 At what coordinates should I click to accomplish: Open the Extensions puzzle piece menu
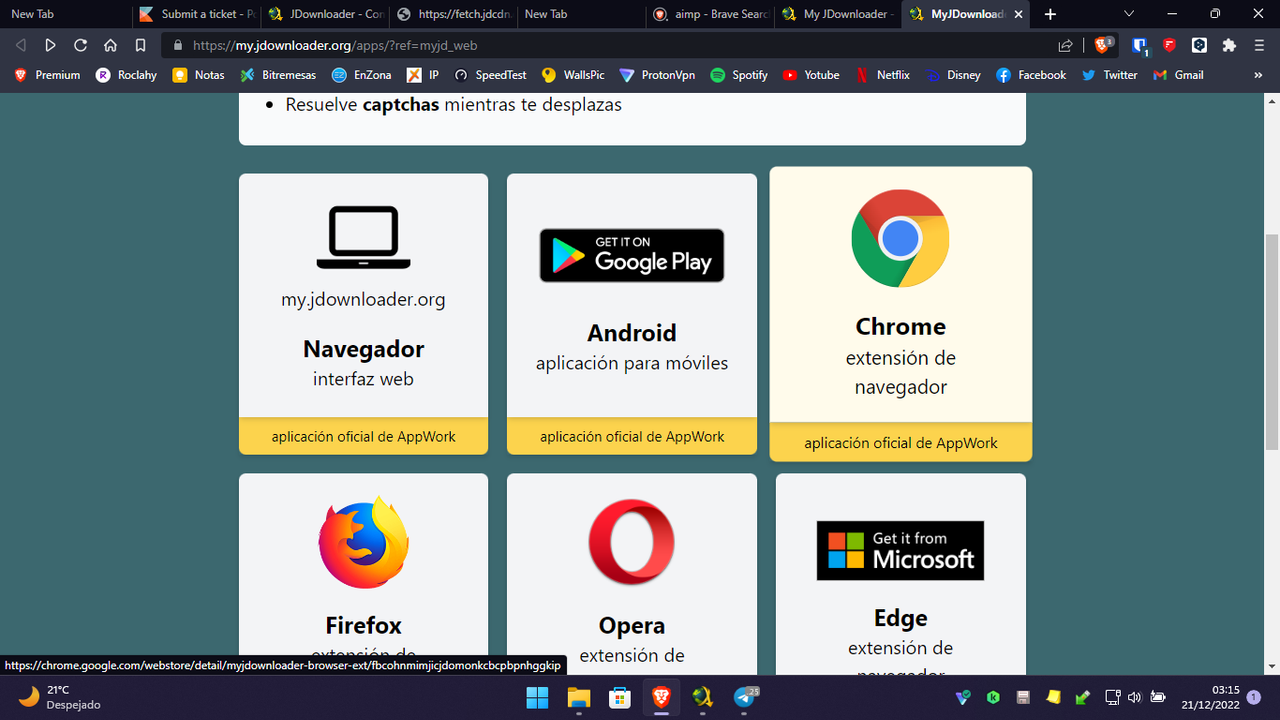click(1229, 45)
